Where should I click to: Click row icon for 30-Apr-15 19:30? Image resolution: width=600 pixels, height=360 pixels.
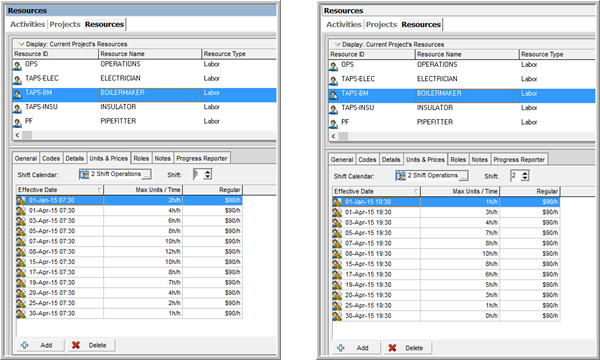tap(337, 316)
